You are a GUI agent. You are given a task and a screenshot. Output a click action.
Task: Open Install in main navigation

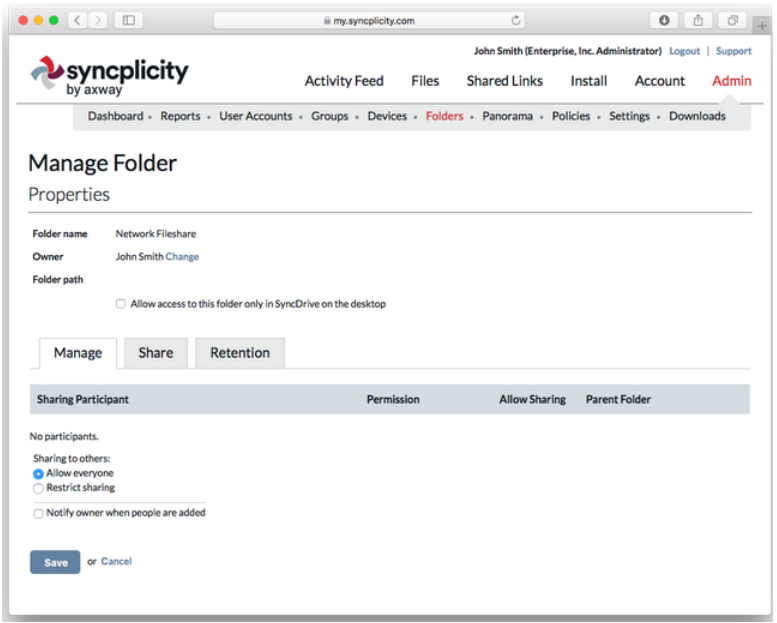589,81
